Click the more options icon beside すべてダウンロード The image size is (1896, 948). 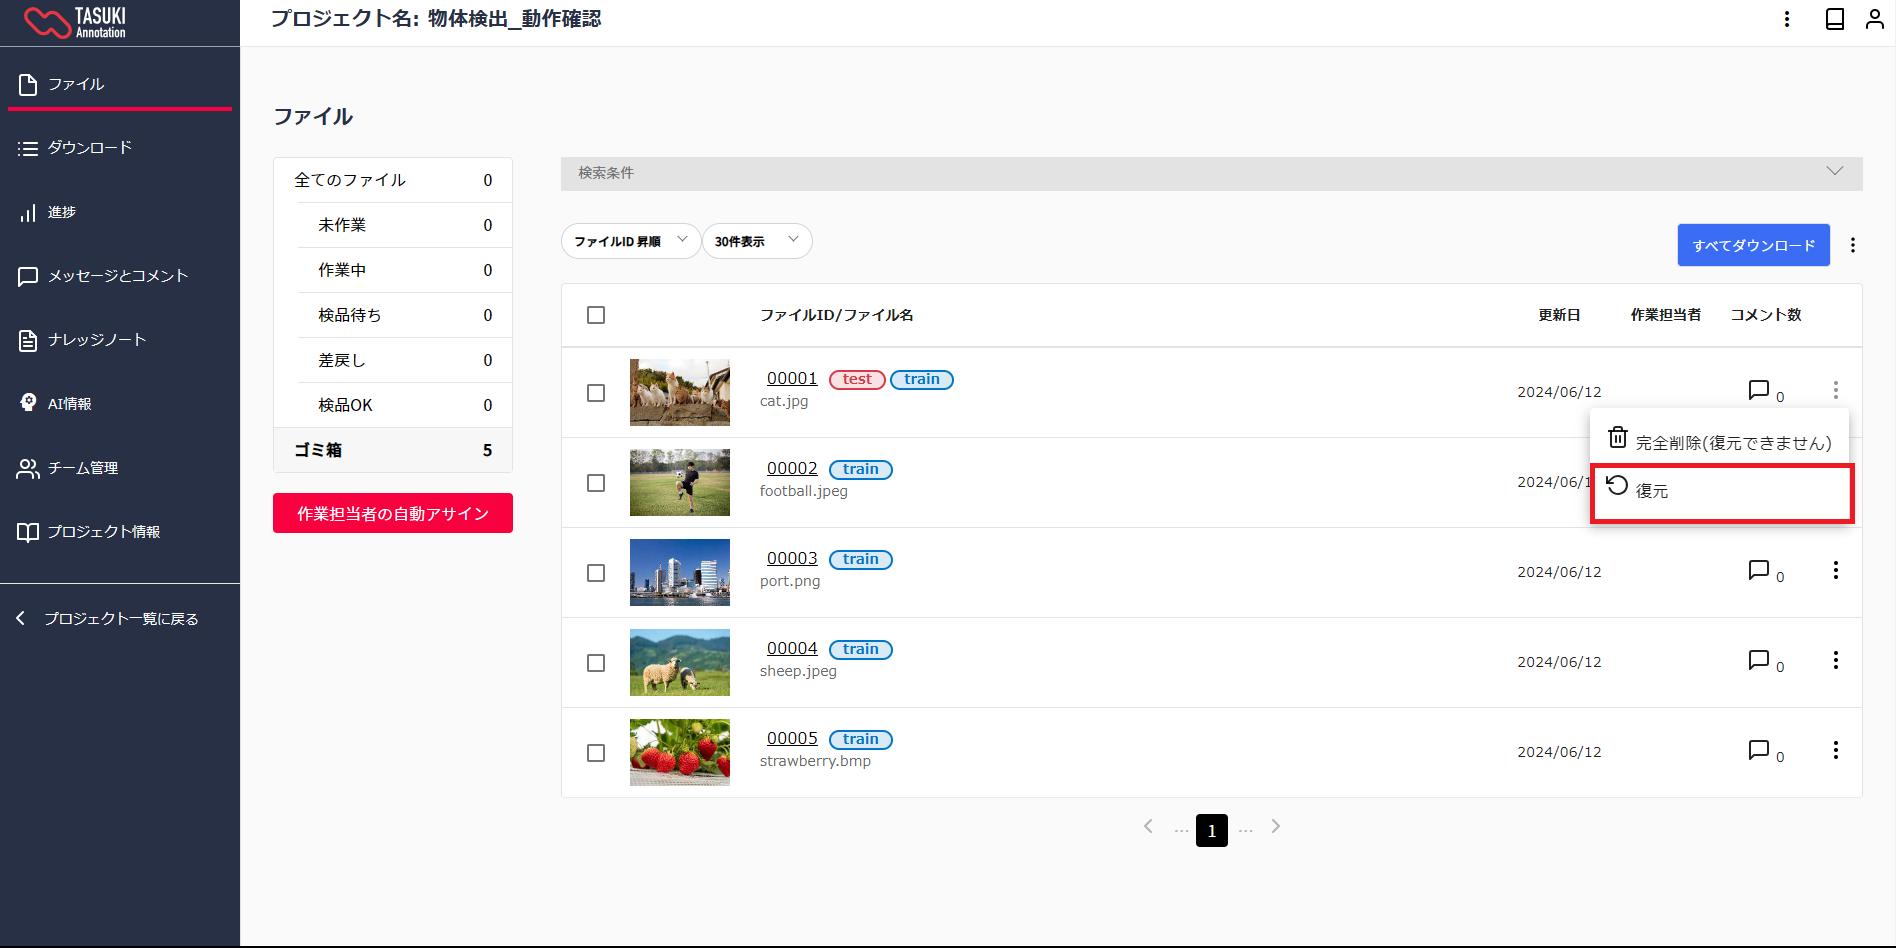[x=1853, y=245]
